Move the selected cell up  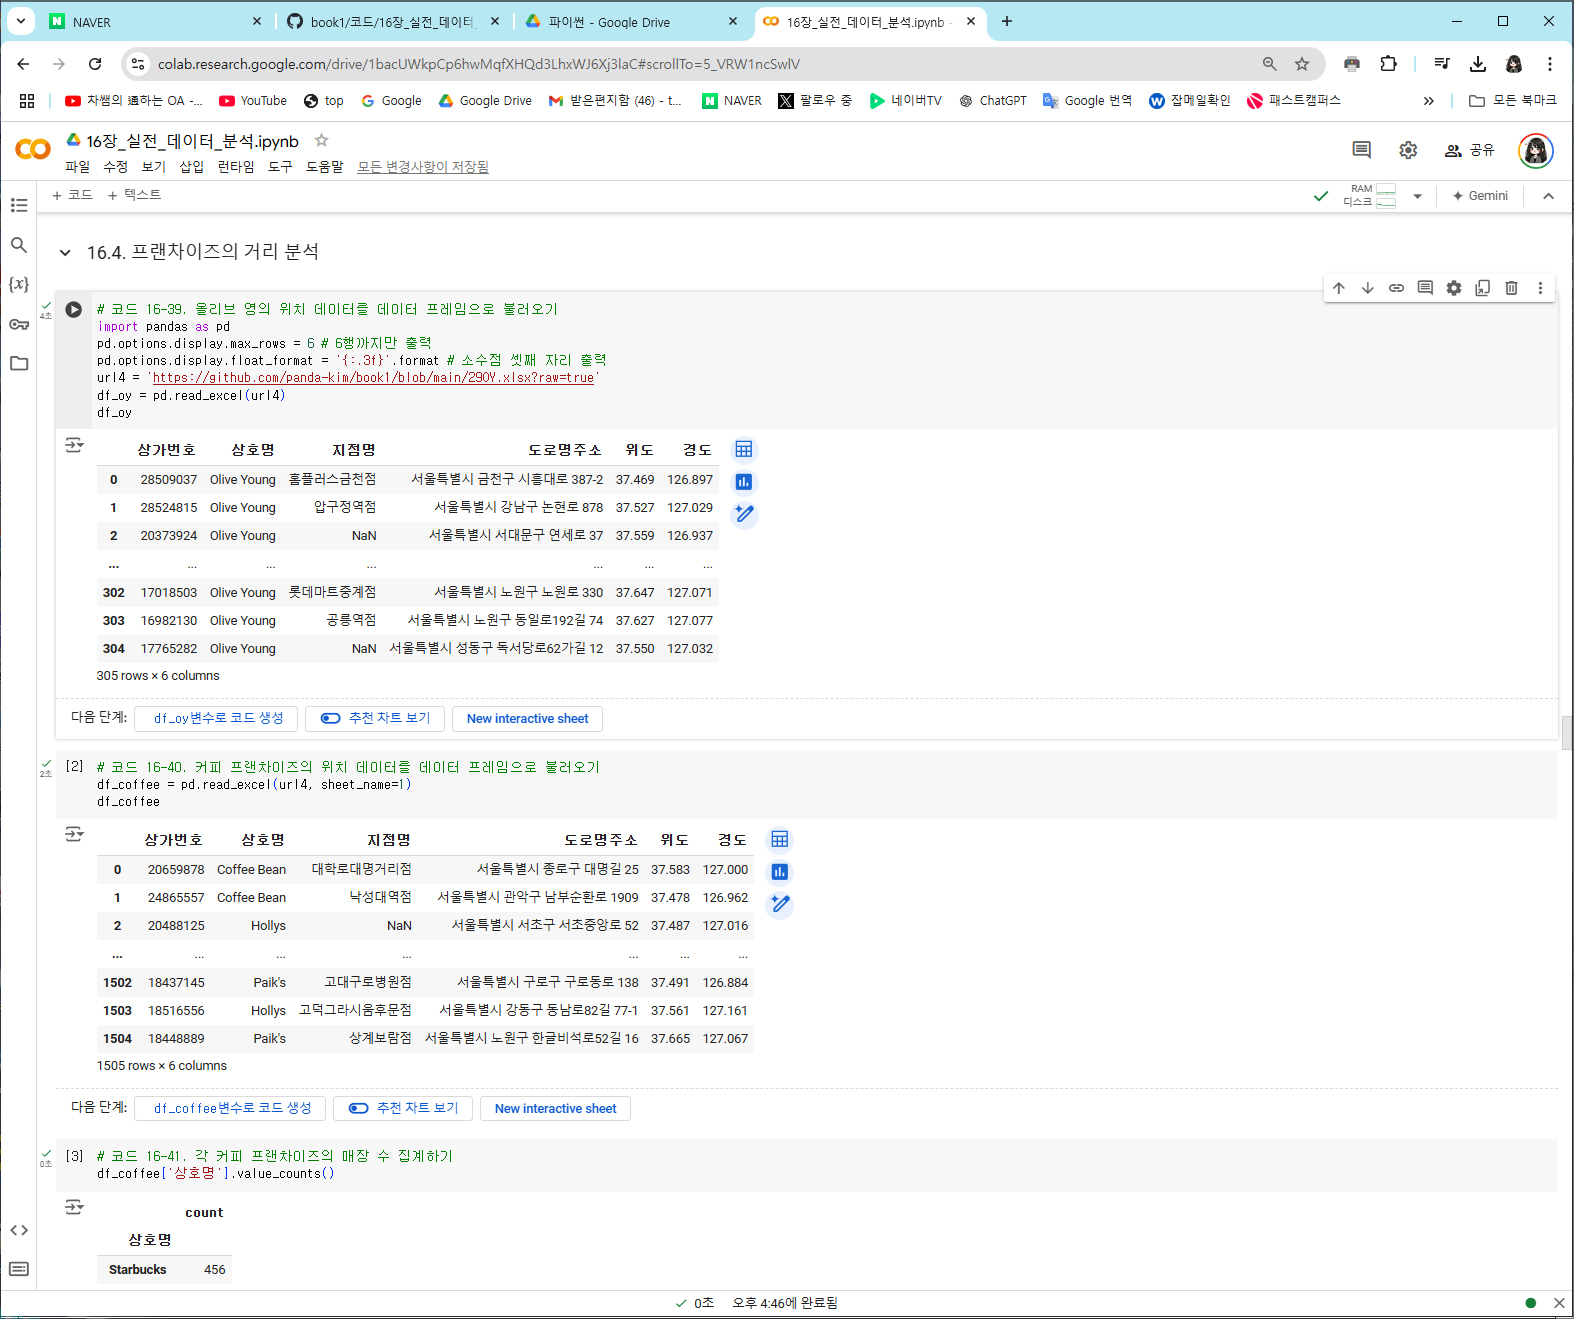pyautogui.click(x=1339, y=288)
